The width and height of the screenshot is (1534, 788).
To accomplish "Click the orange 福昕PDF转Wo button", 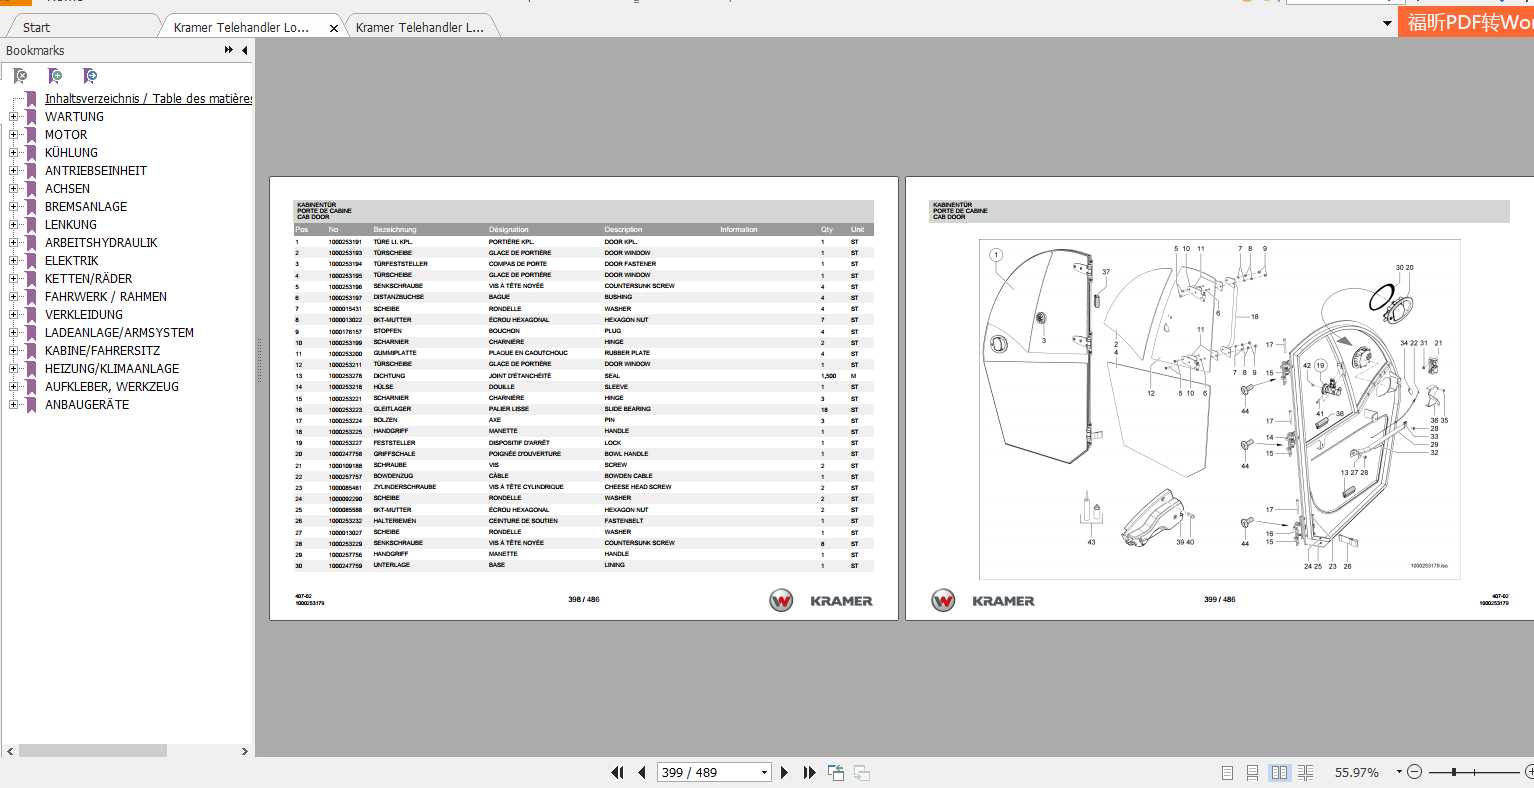I will pyautogui.click(x=1466, y=23).
